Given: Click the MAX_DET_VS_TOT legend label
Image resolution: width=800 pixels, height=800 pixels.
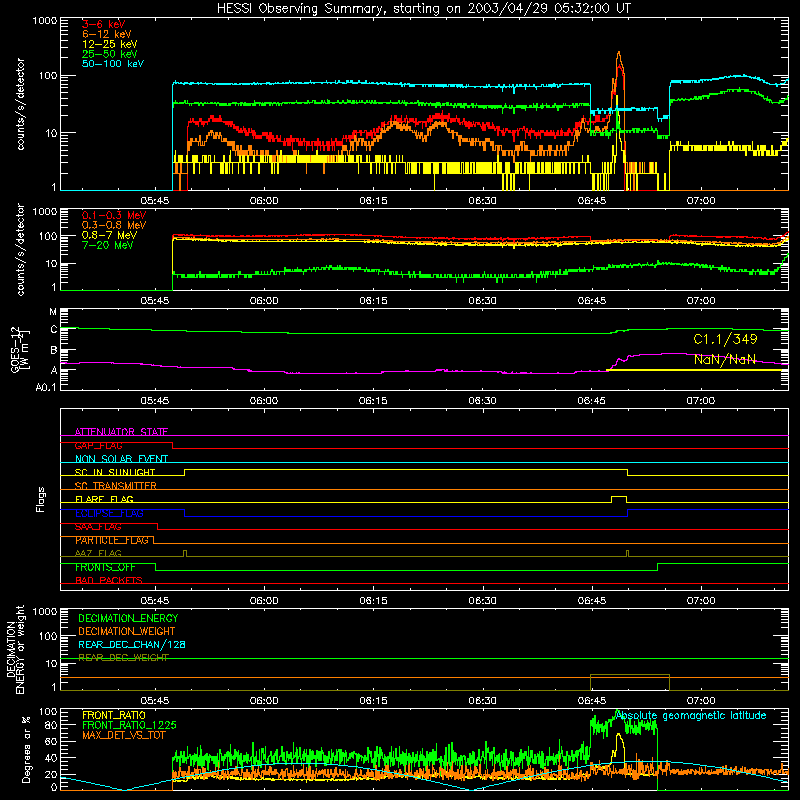Looking at the screenshot, I should (123, 735).
